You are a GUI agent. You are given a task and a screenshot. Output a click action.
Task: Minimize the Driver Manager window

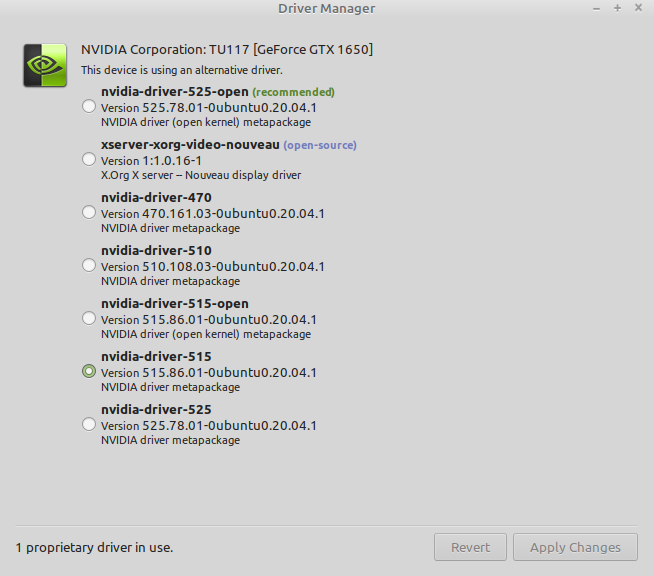point(596,8)
